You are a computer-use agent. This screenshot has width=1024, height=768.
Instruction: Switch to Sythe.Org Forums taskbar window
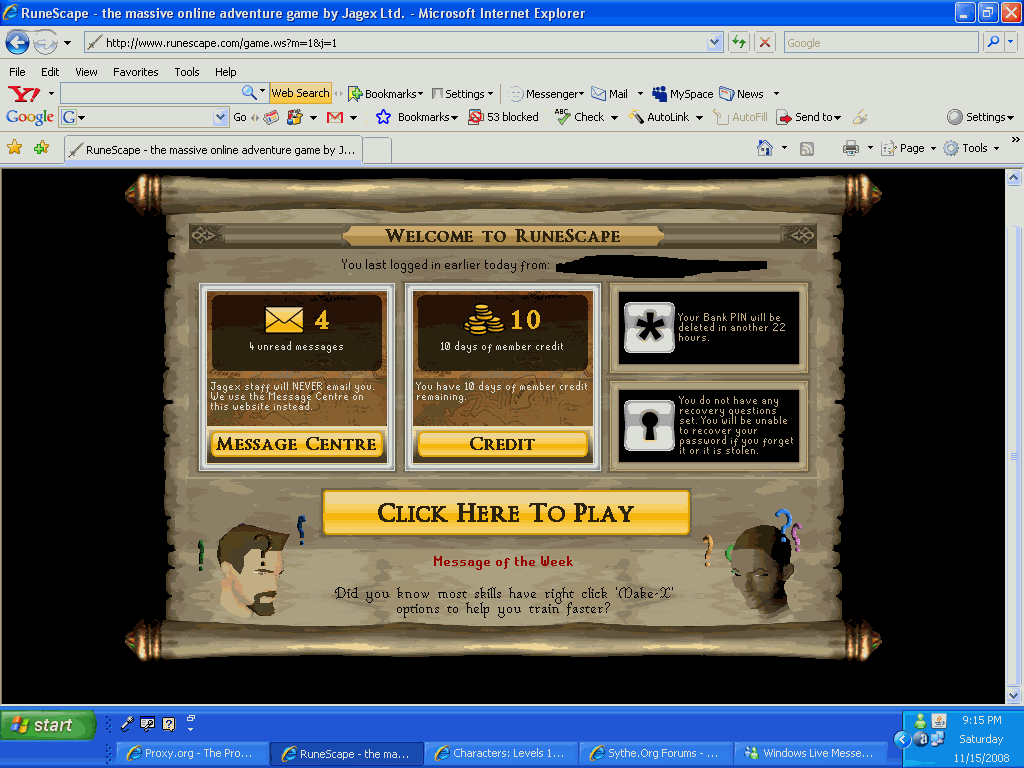[654, 753]
